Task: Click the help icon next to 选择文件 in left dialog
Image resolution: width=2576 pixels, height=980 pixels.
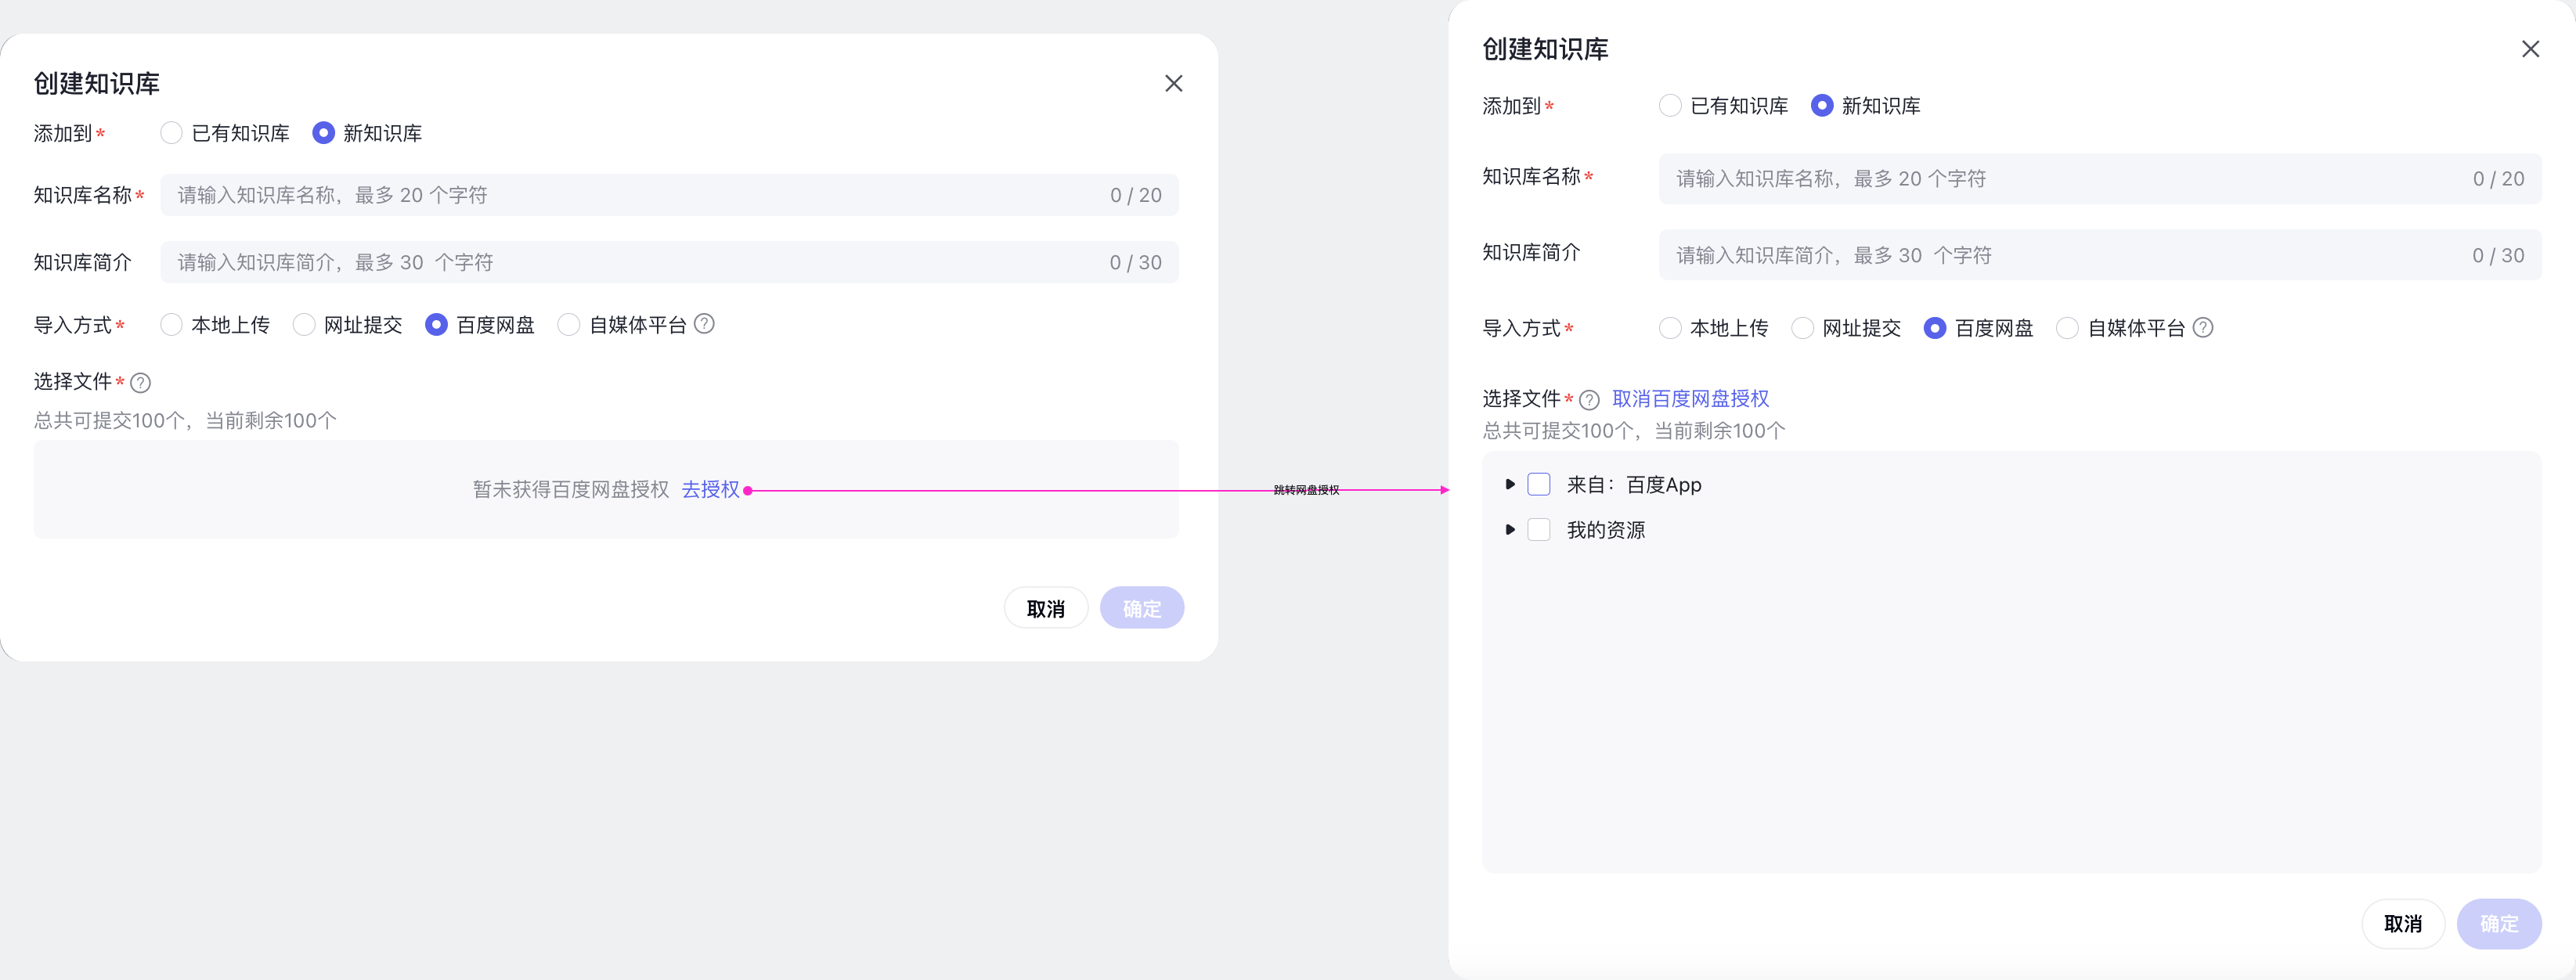Action: pyautogui.click(x=140, y=382)
